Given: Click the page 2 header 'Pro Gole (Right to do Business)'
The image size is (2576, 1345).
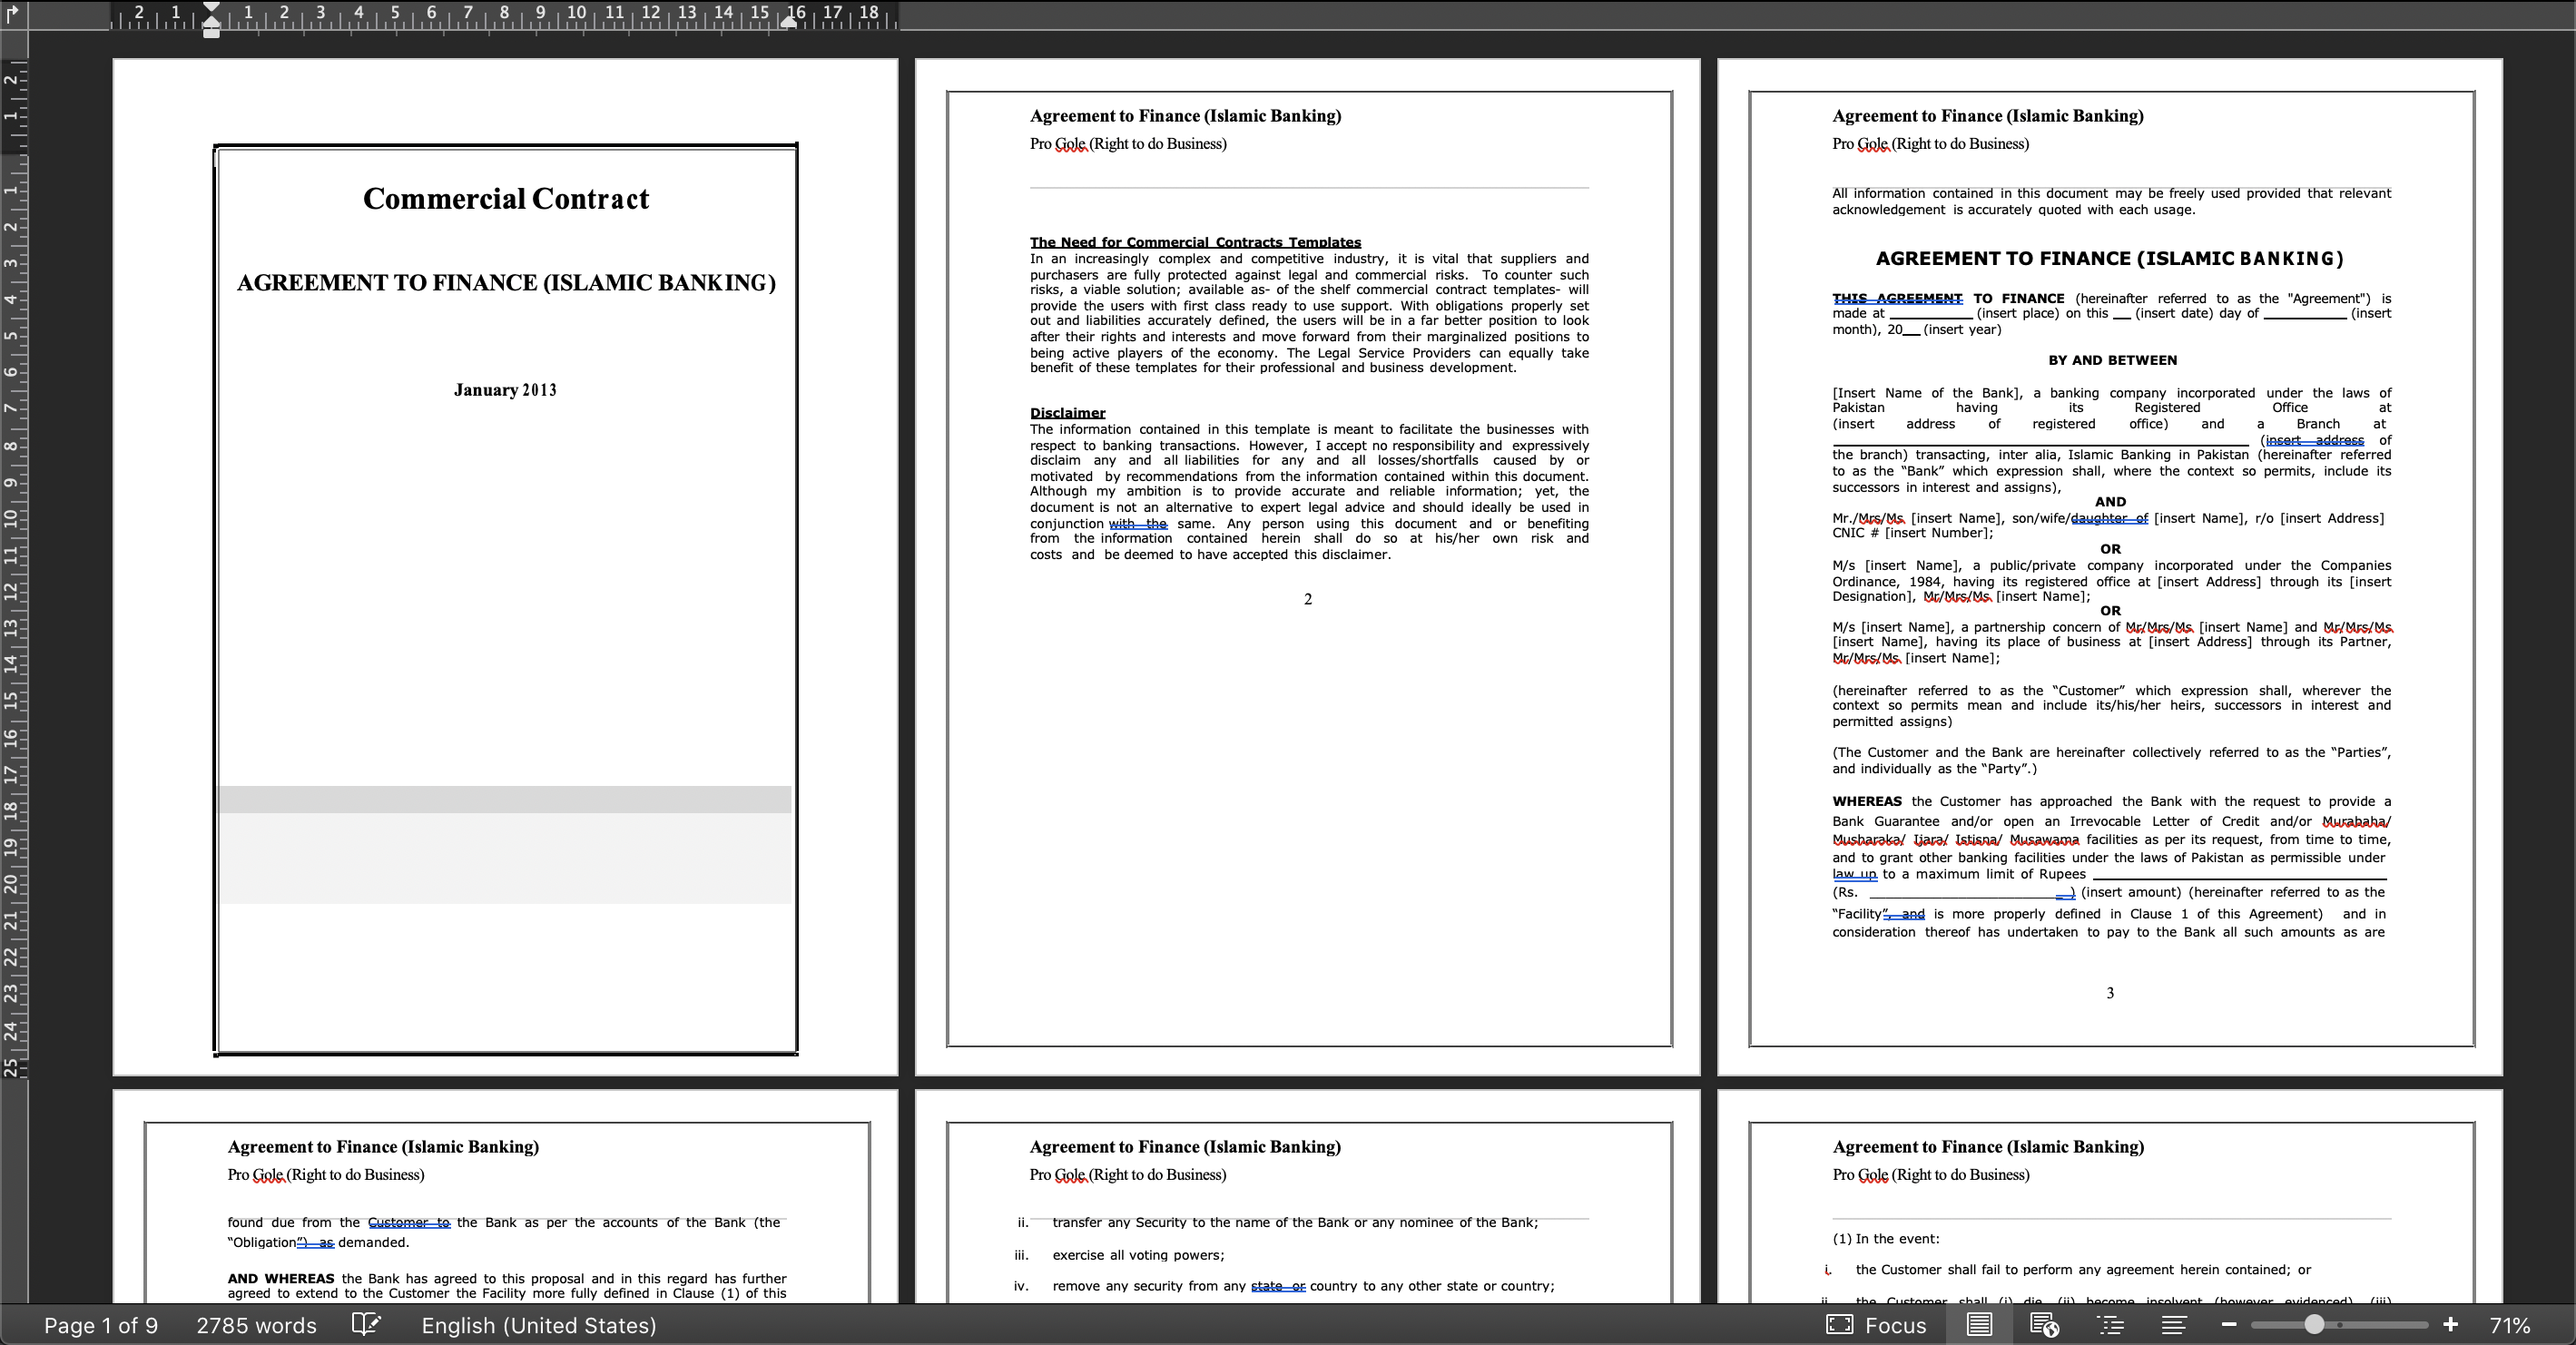Looking at the screenshot, I should (1128, 144).
